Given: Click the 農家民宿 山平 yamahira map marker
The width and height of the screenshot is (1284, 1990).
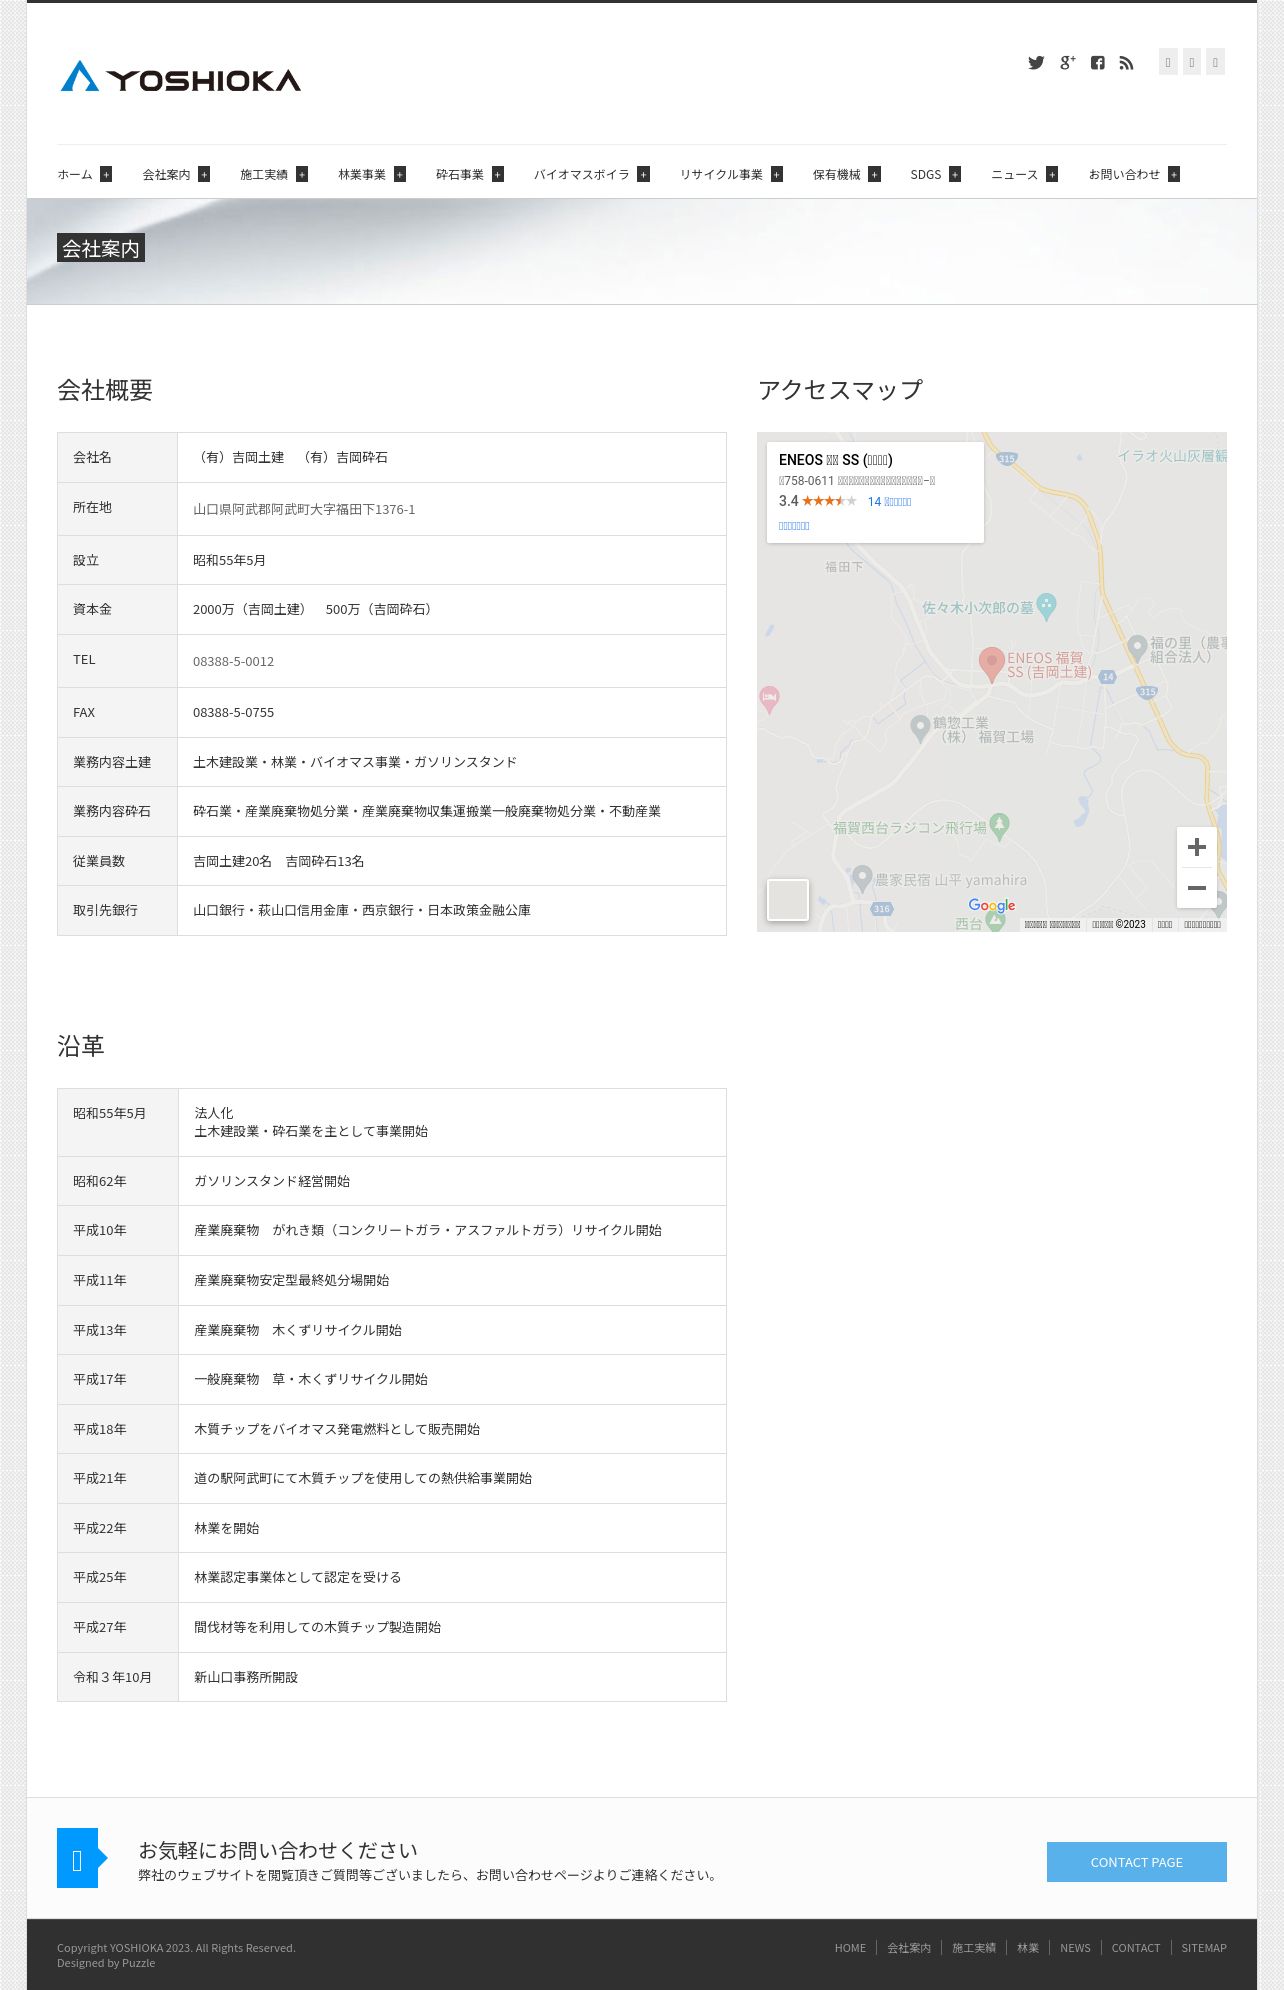Looking at the screenshot, I should (862, 878).
